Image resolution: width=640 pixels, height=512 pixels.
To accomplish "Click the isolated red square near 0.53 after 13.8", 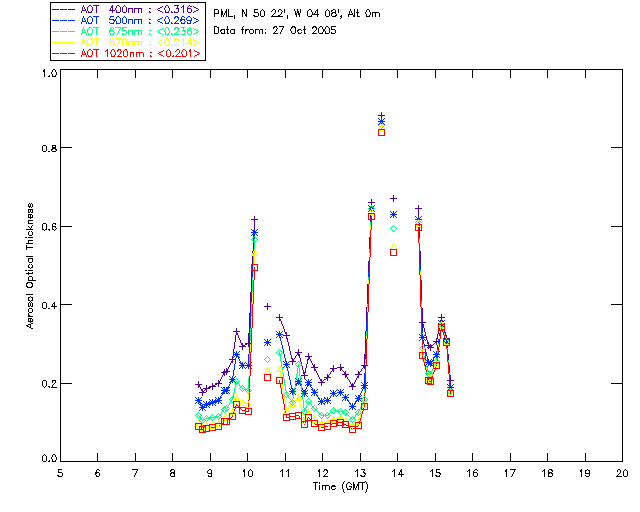I will 393,252.
